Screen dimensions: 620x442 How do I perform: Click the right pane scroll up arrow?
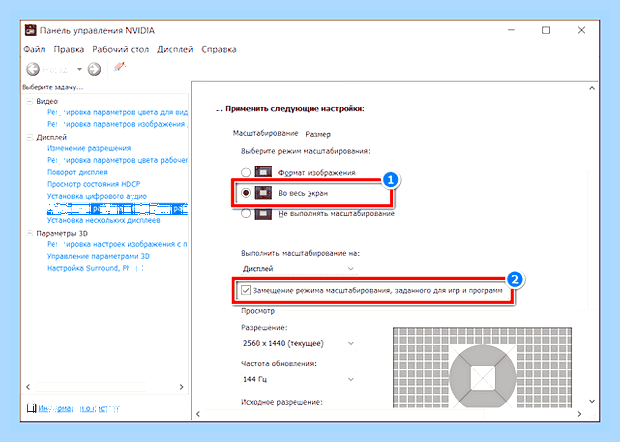coord(592,88)
